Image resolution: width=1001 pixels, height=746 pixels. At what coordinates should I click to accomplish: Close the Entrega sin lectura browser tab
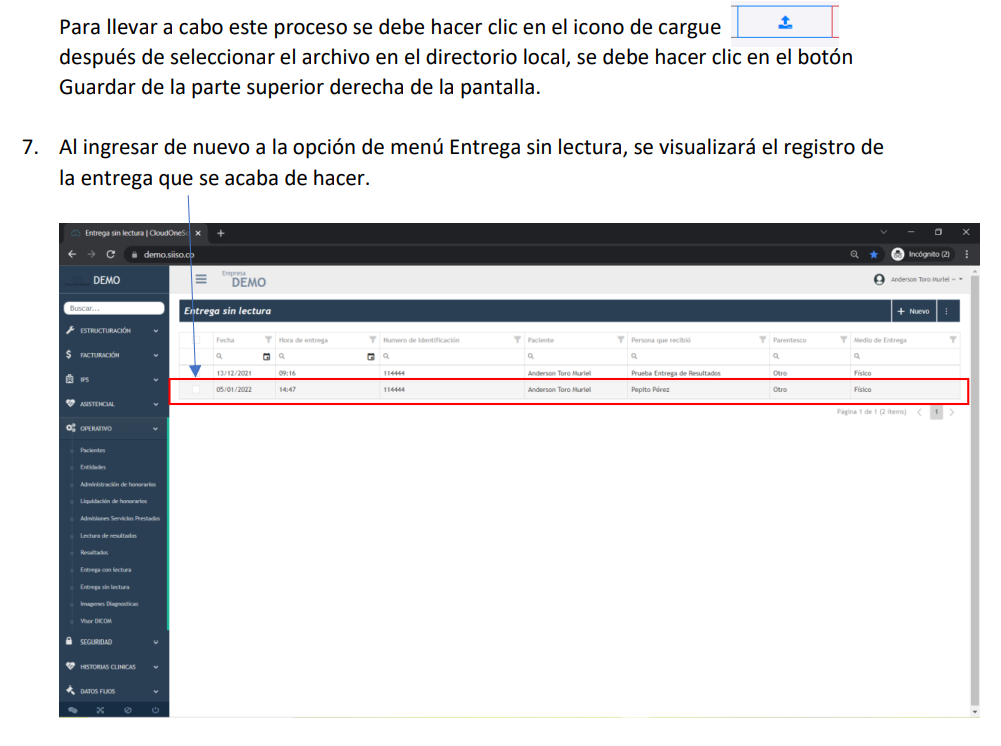[x=198, y=233]
